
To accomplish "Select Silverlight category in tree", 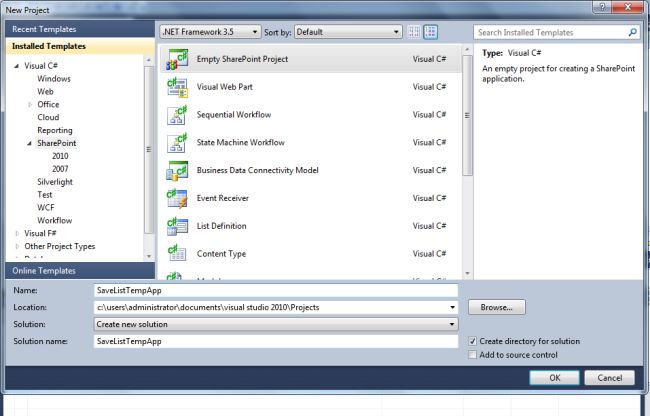I will (55, 182).
